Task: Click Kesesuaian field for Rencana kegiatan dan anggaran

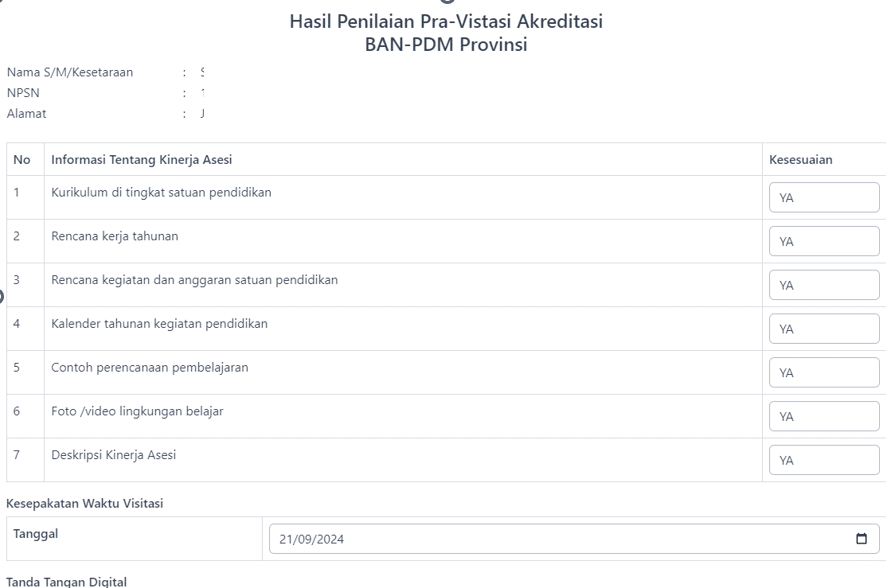Action: (823, 286)
